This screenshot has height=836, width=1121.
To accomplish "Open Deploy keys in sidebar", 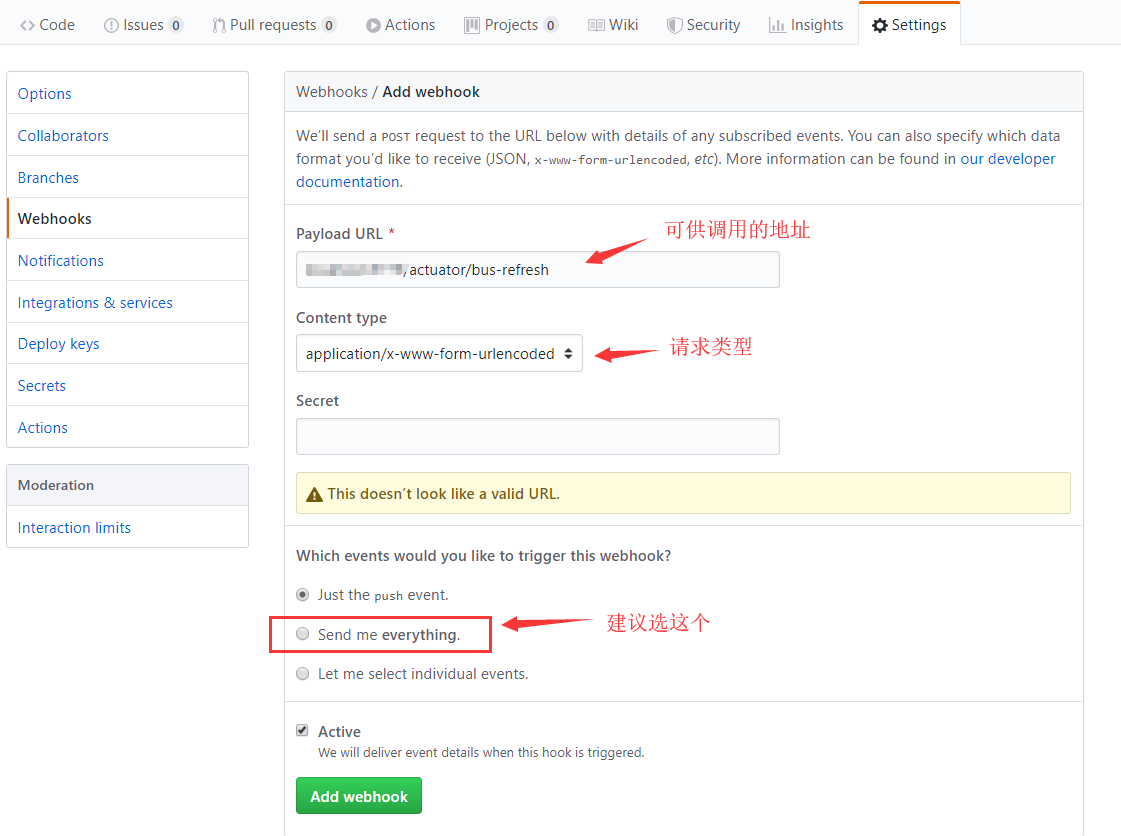I will (x=59, y=344).
